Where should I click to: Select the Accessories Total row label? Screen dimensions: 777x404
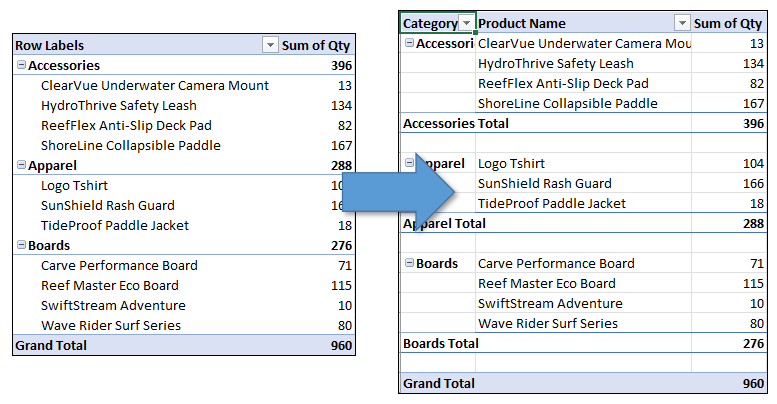click(455, 123)
